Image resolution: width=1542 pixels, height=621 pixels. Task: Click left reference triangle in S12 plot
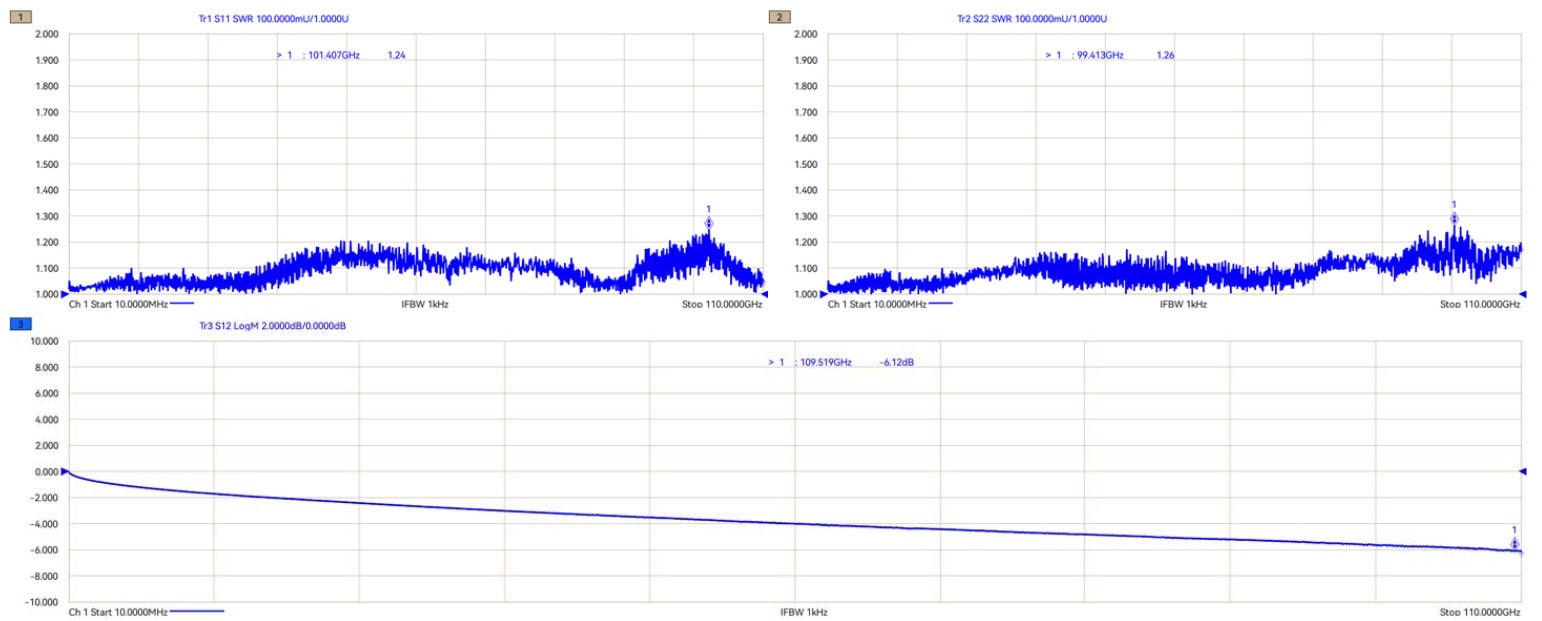[x=65, y=471]
